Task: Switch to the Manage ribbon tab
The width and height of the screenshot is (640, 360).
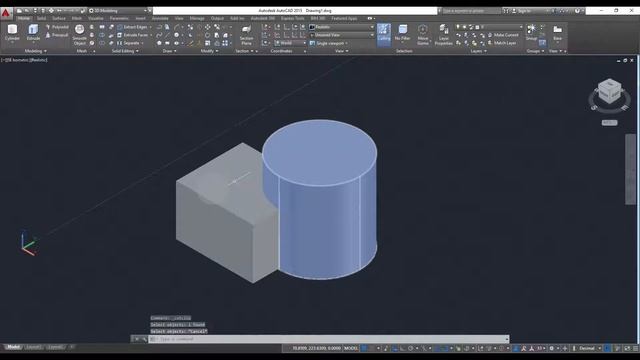Action: tap(197, 18)
